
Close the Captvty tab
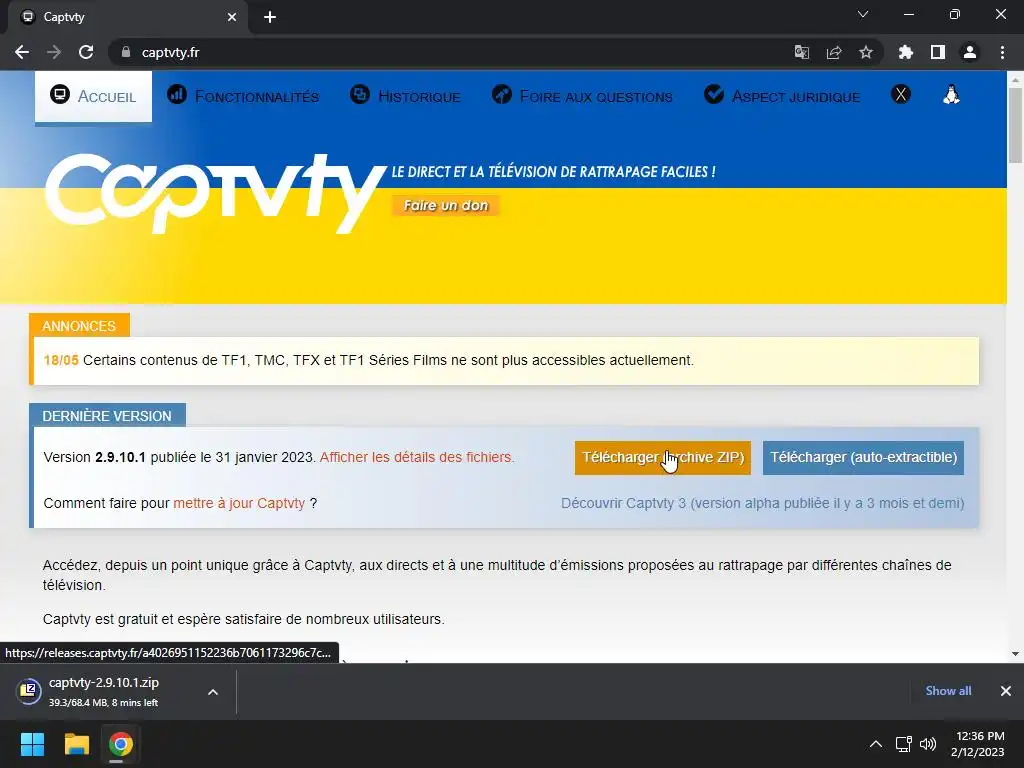point(232,17)
